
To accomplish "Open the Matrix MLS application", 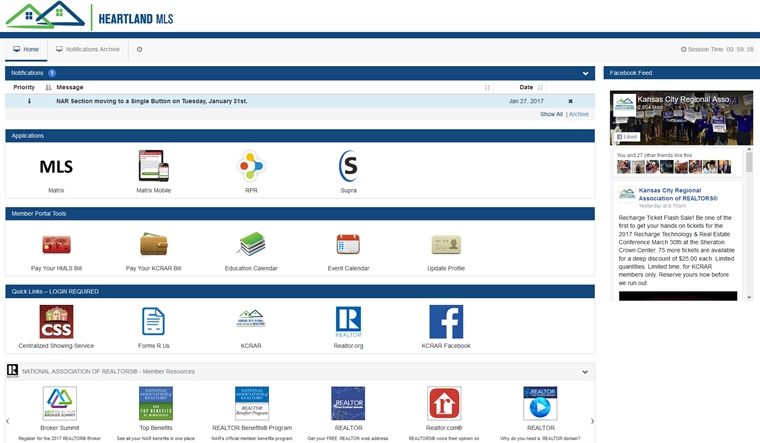I will (56, 167).
